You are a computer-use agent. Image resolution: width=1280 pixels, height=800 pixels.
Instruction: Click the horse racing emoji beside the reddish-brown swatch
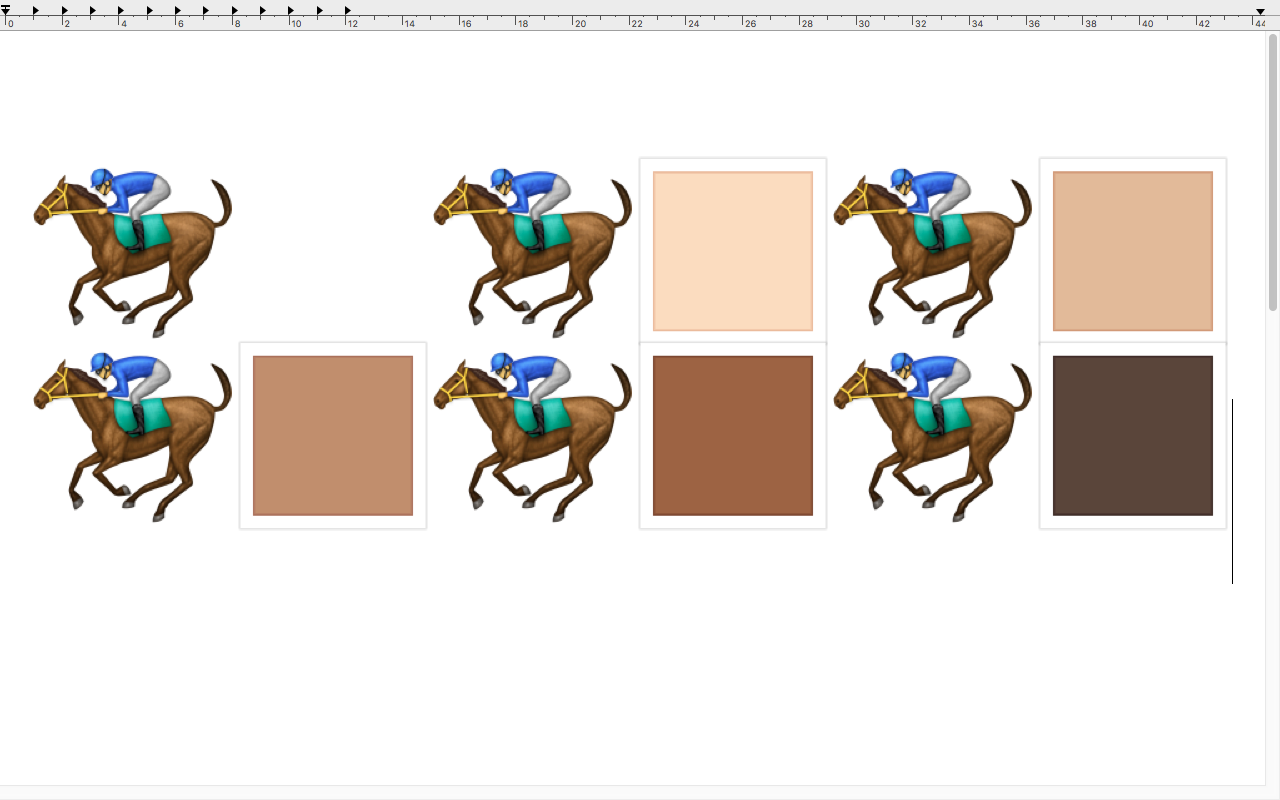[533, 436]
